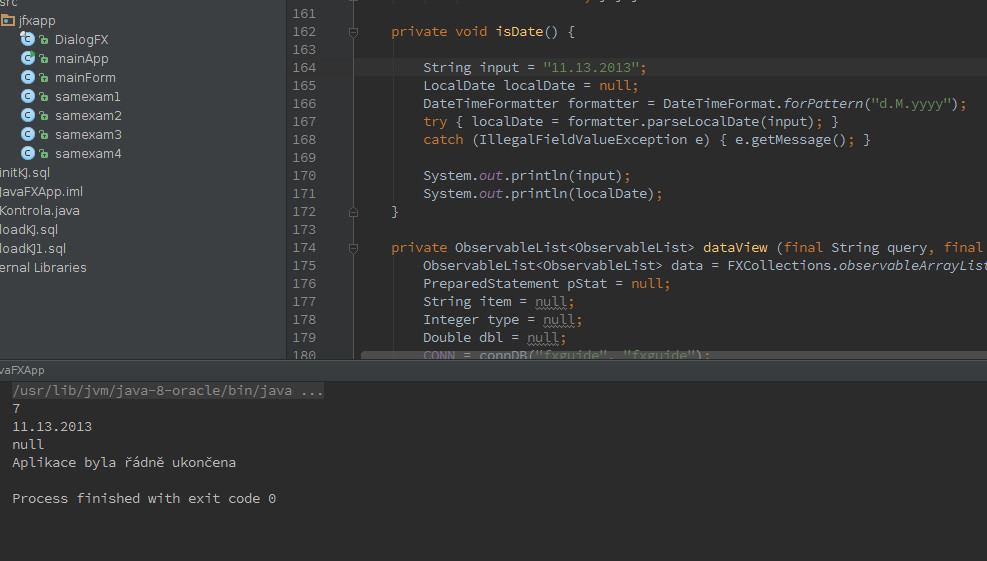Place cursor on the isDate method name
This screenshot has height=561, width=987.
(519, 31)
